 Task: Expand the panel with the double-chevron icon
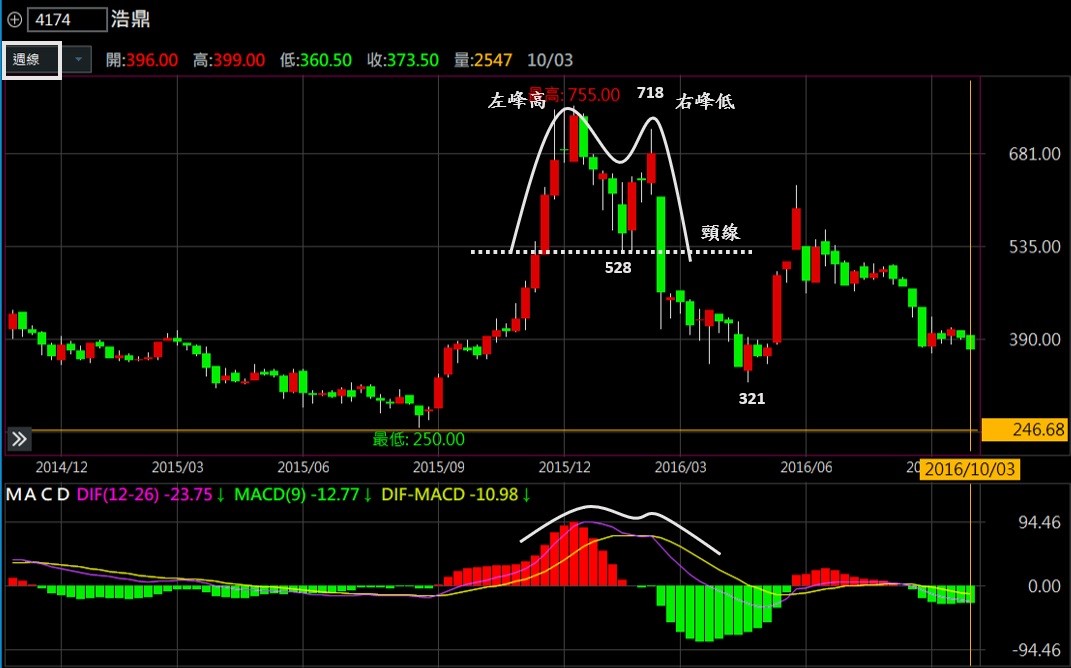click(x=19, y=439)
